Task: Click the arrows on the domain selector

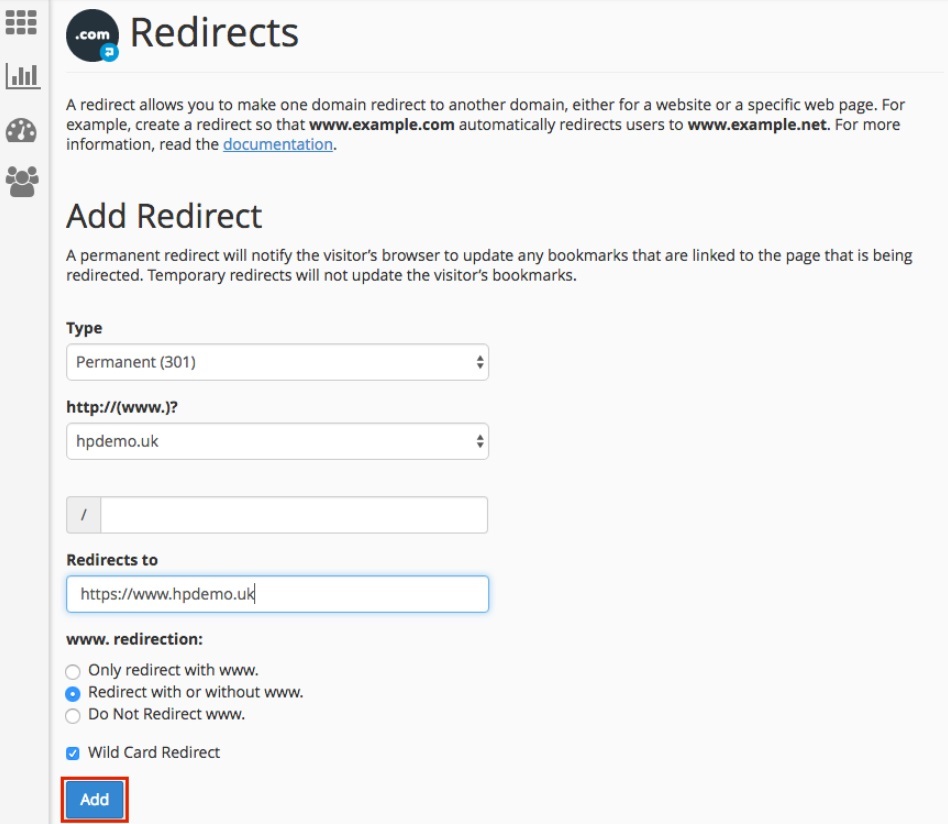Action: [479, 440]
